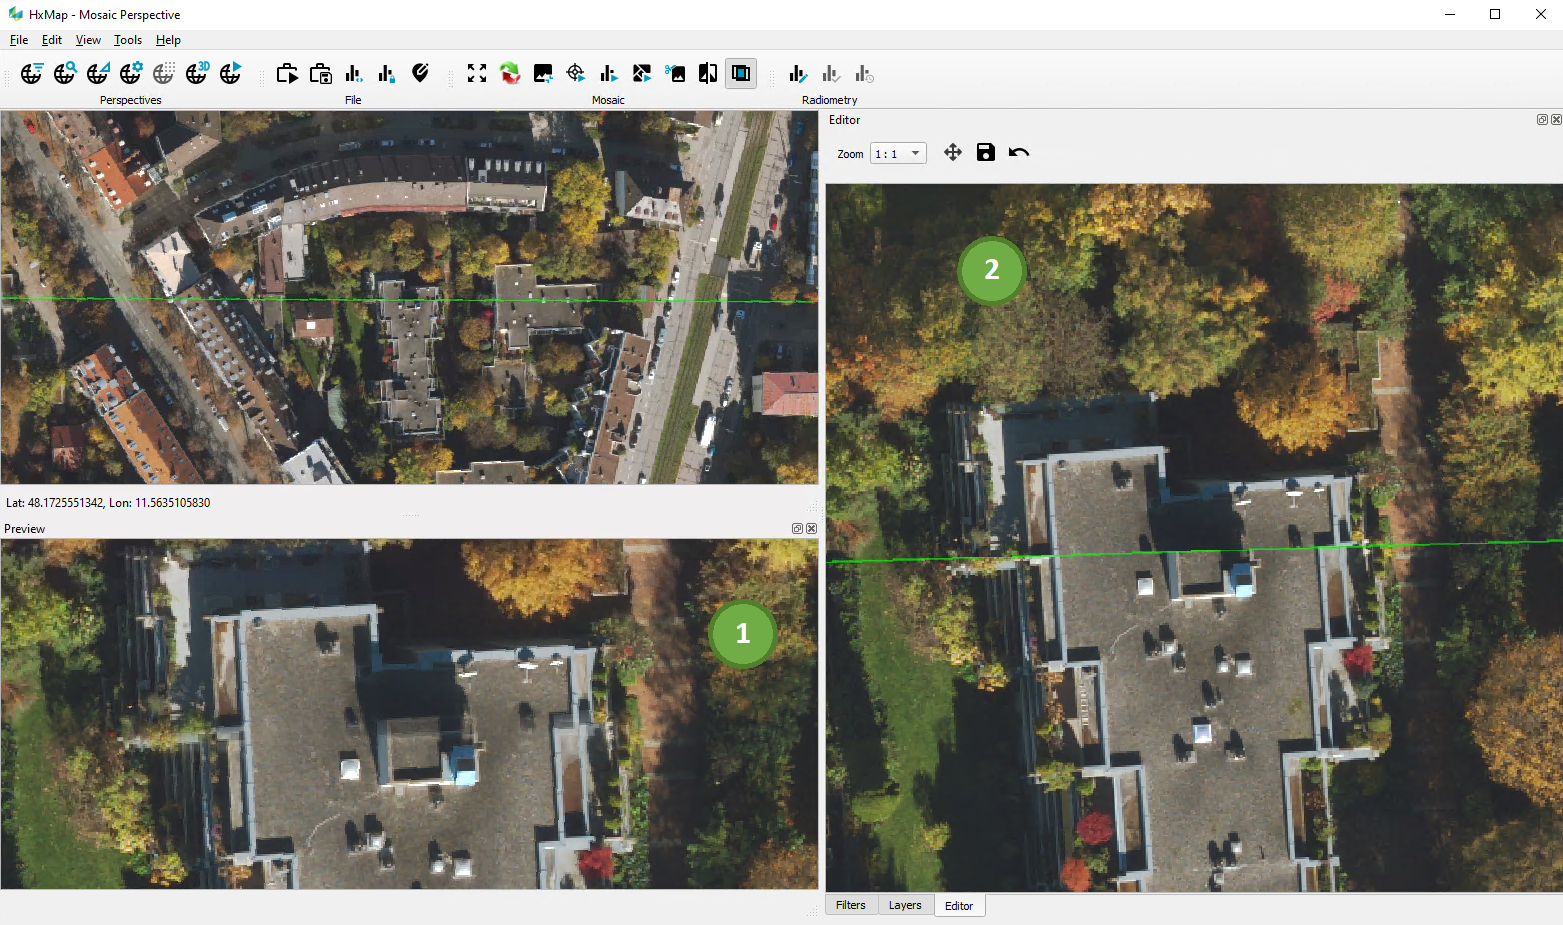Viewport: 1563px width, 925px height.
Task: Click the briefcase with play arrow icon
Action: click(287, 73)
